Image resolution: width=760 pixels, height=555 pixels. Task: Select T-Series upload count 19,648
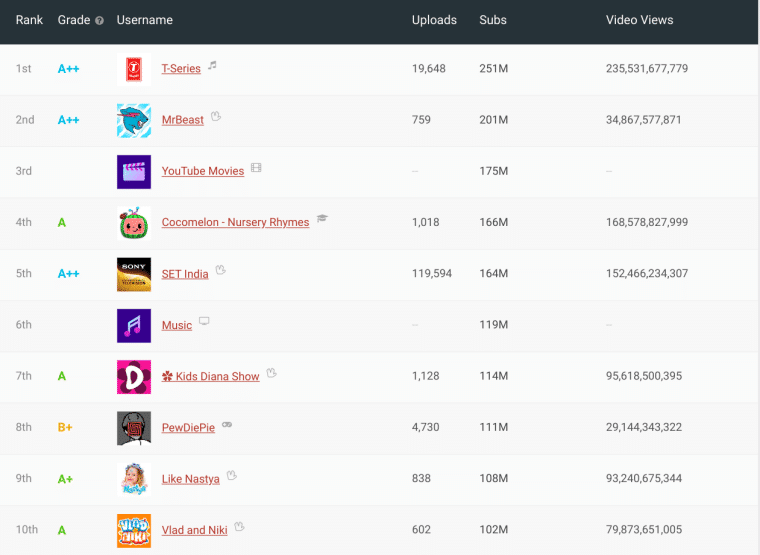click(428, 69)
